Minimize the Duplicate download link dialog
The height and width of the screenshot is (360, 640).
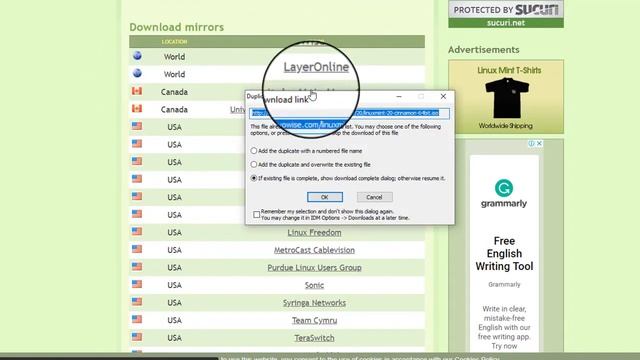pyautogui.click(x=399, y=96)
